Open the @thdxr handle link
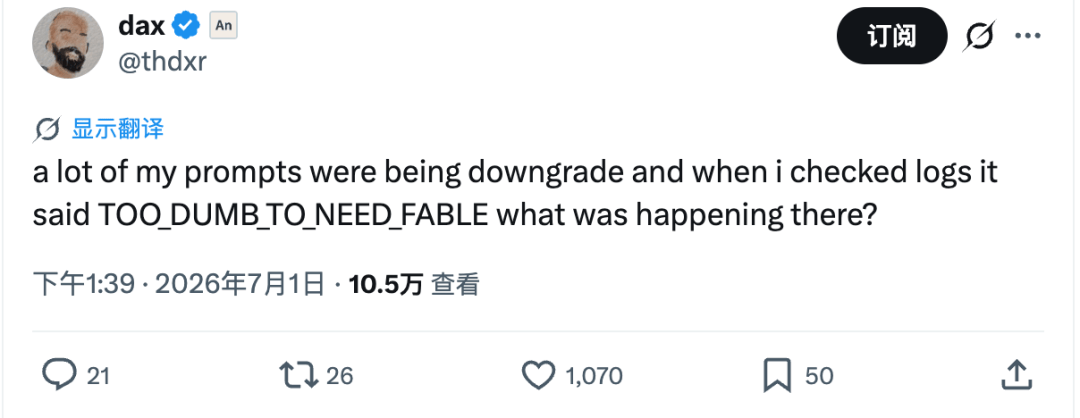Screen dimensions: 1080x418 tap(163, 62)
